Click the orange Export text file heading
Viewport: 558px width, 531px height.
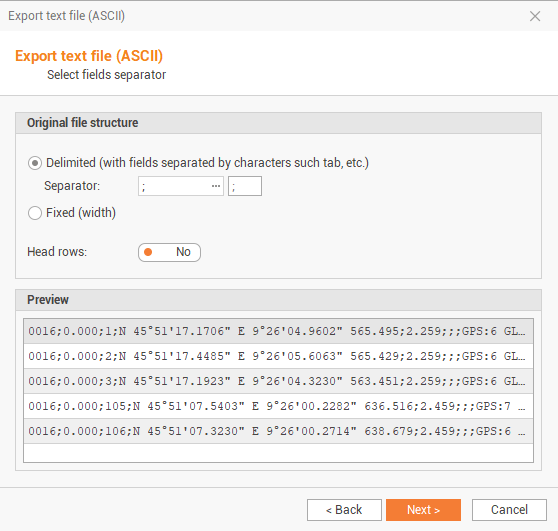[89, 56]
